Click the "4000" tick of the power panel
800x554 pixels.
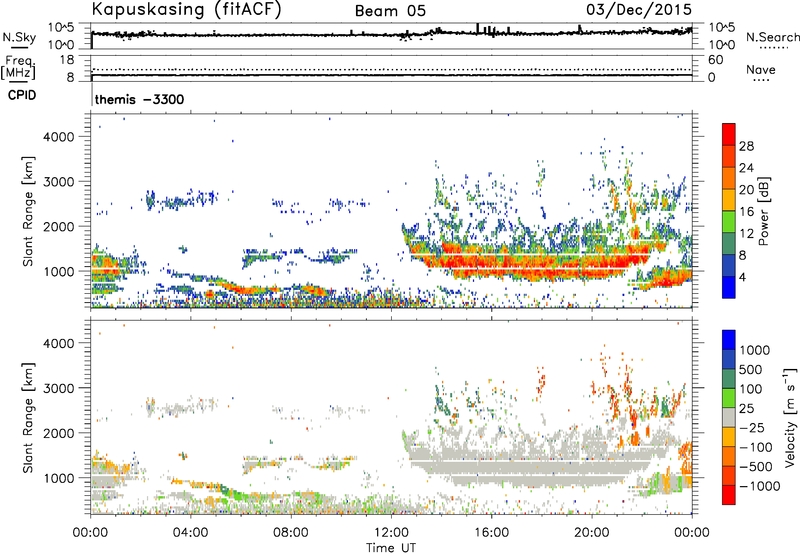point(58,137)
